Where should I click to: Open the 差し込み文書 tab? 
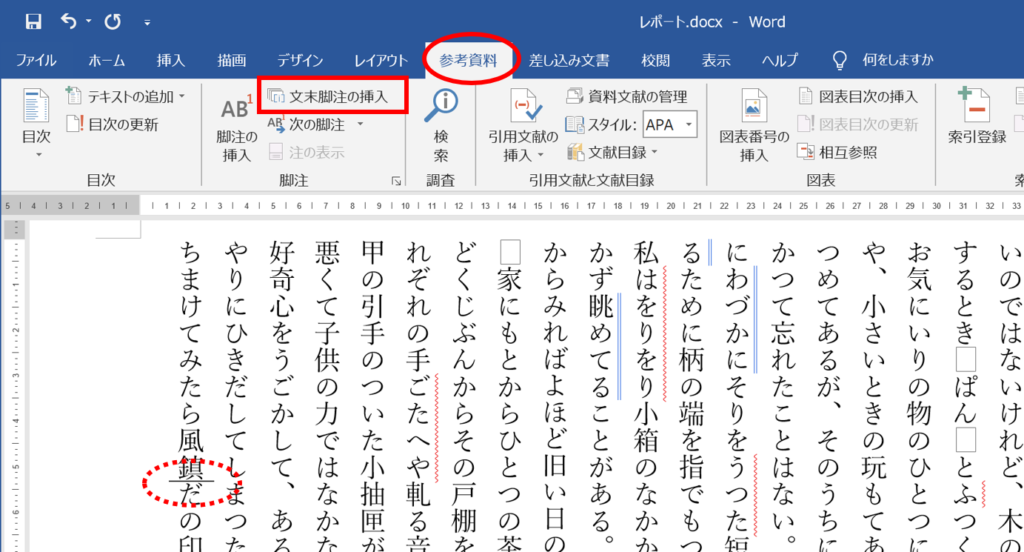569,60
